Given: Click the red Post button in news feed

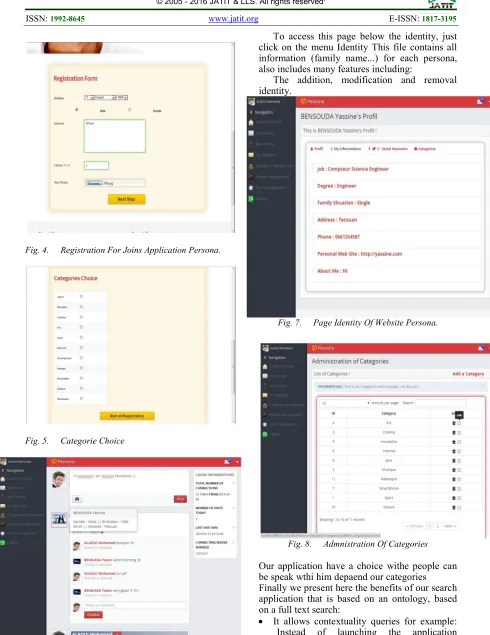Looking at the screenshot, I should coord(181,499).
